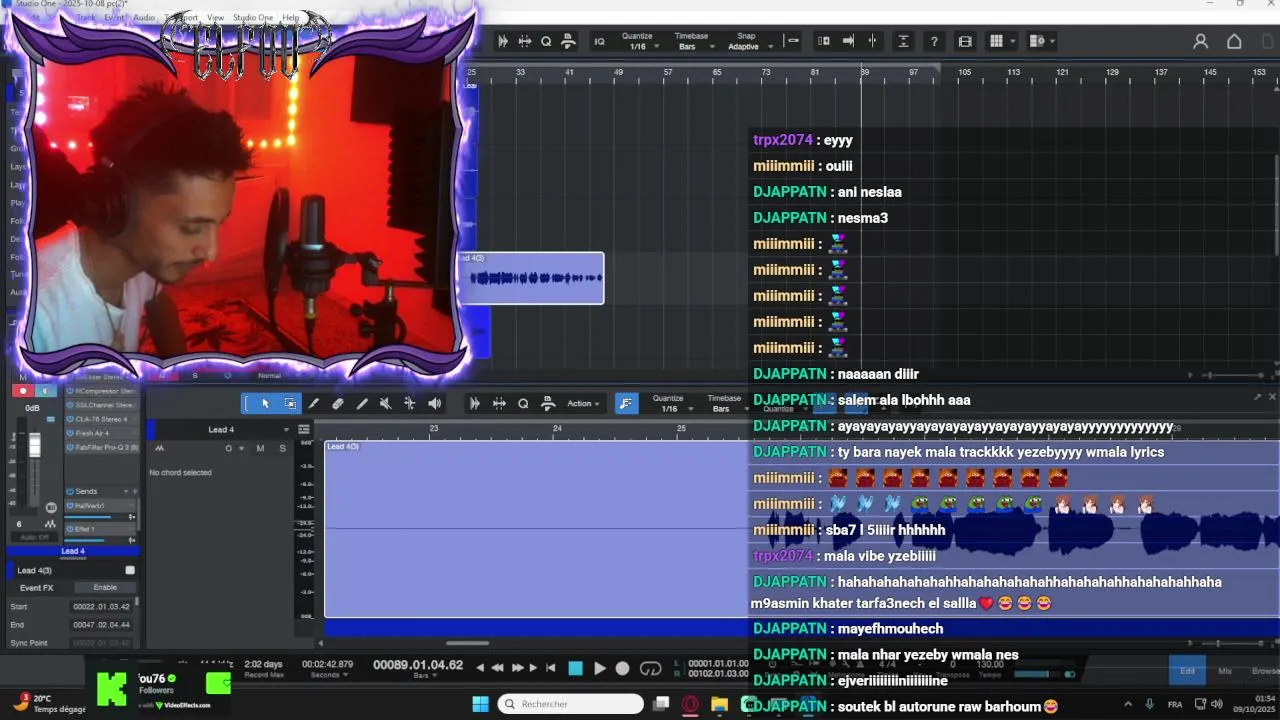Open the grid view dropdown arrow
Image resolution: width=1280 pixels, height=720 pixels.
(1012, 42)
